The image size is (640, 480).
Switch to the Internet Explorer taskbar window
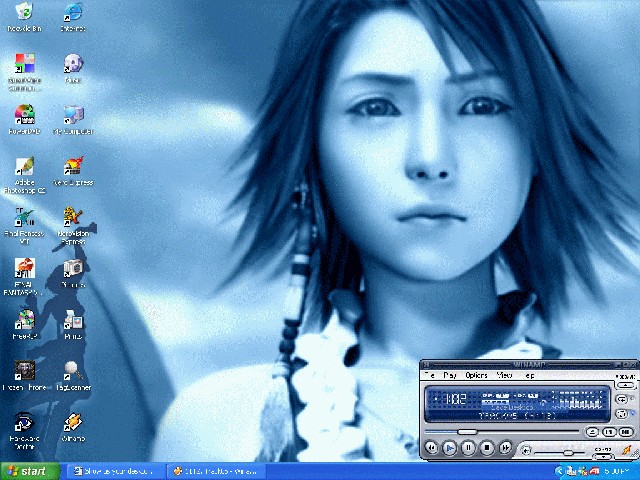[114, 471]
